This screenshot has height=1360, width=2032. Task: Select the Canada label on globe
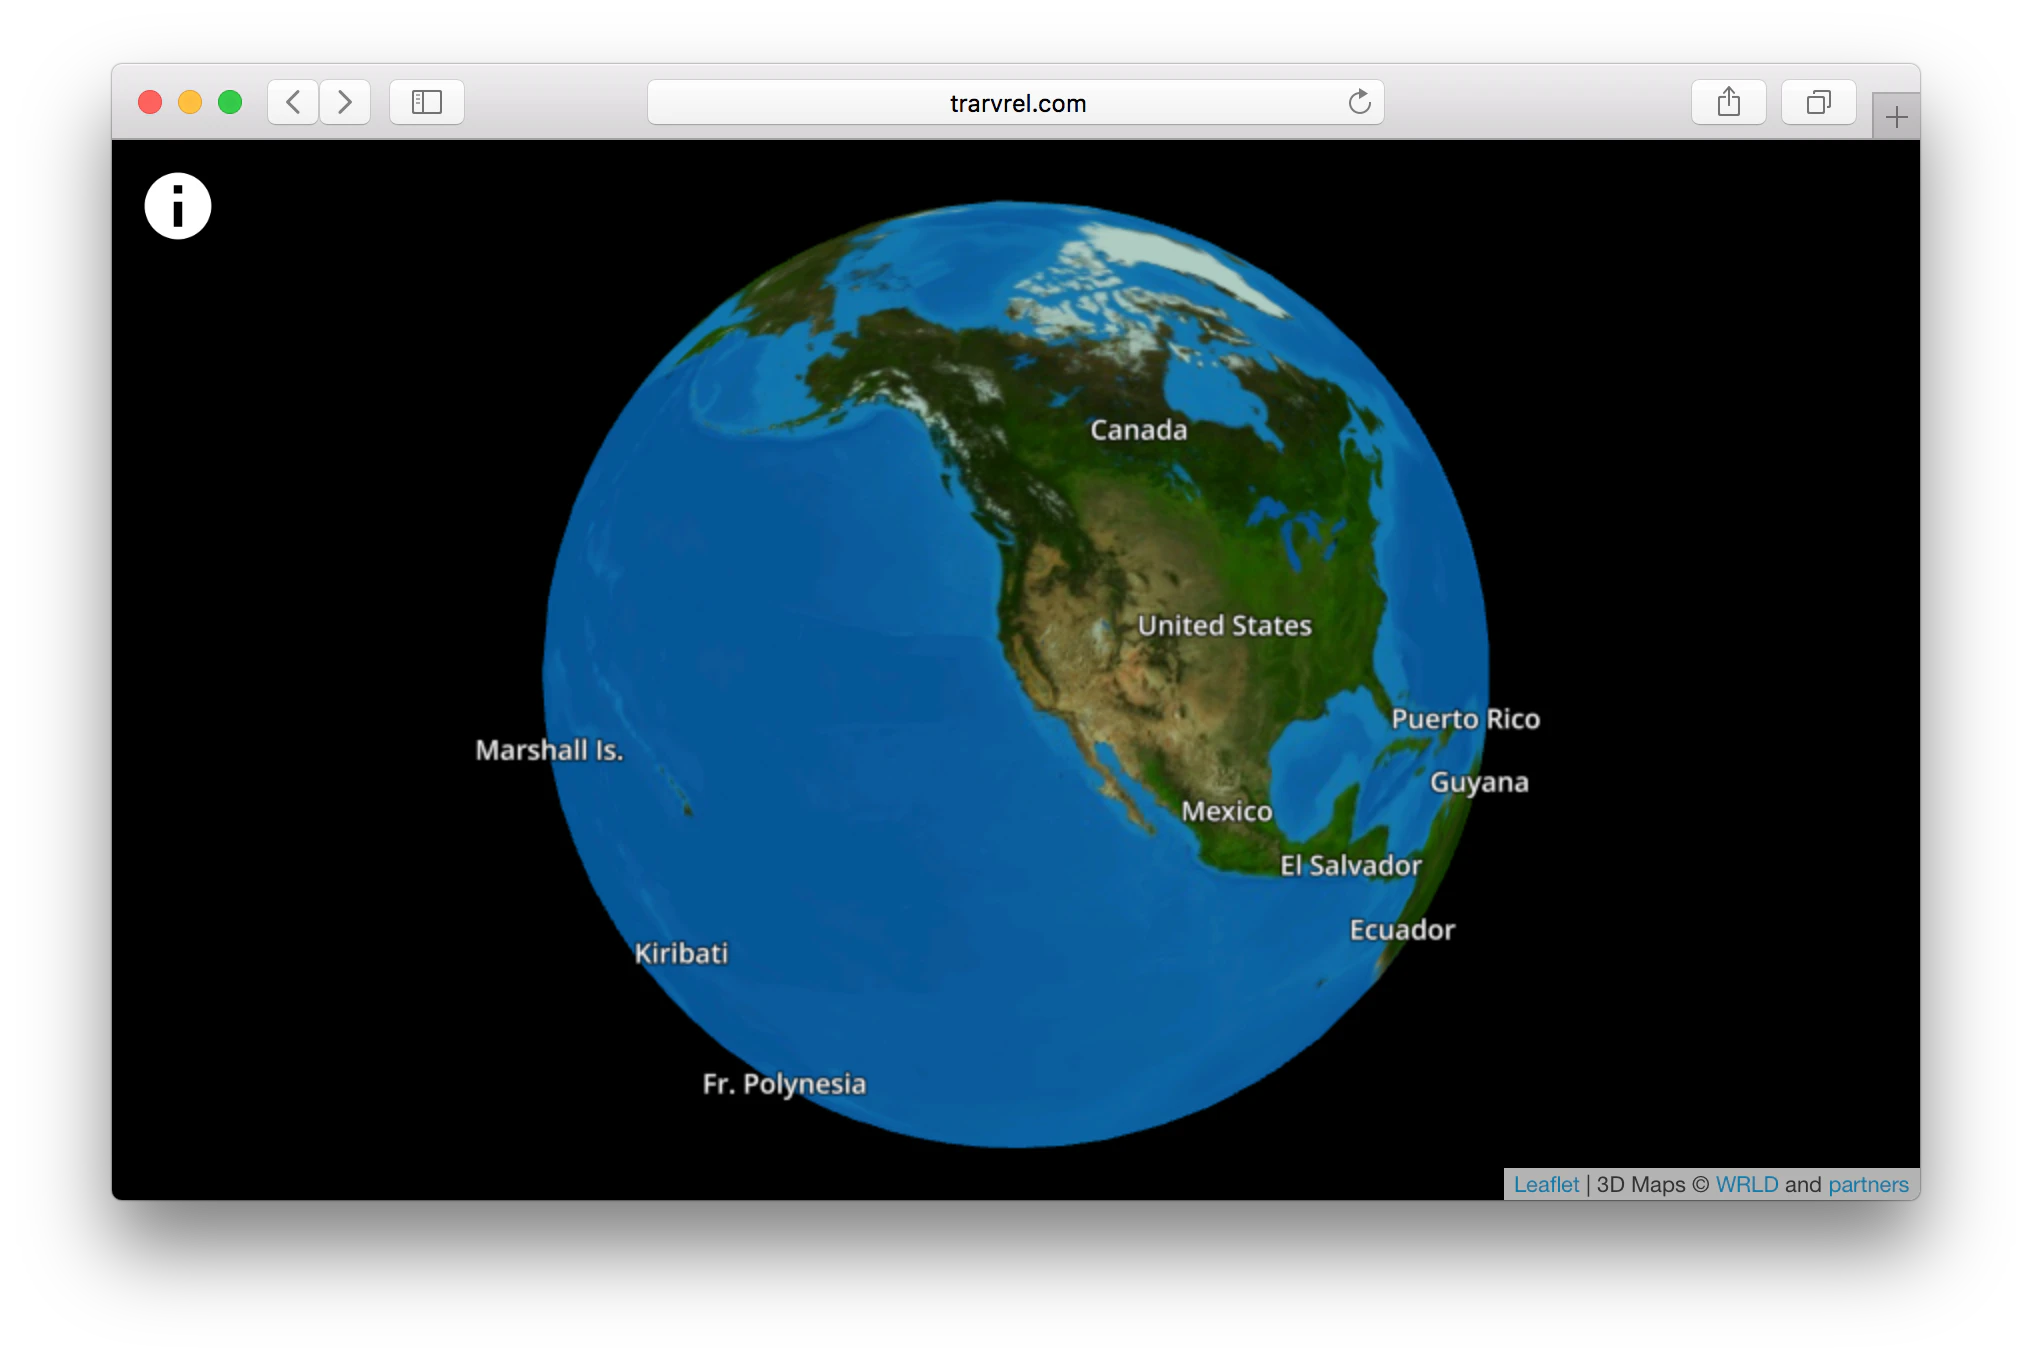click(1138, 430)
